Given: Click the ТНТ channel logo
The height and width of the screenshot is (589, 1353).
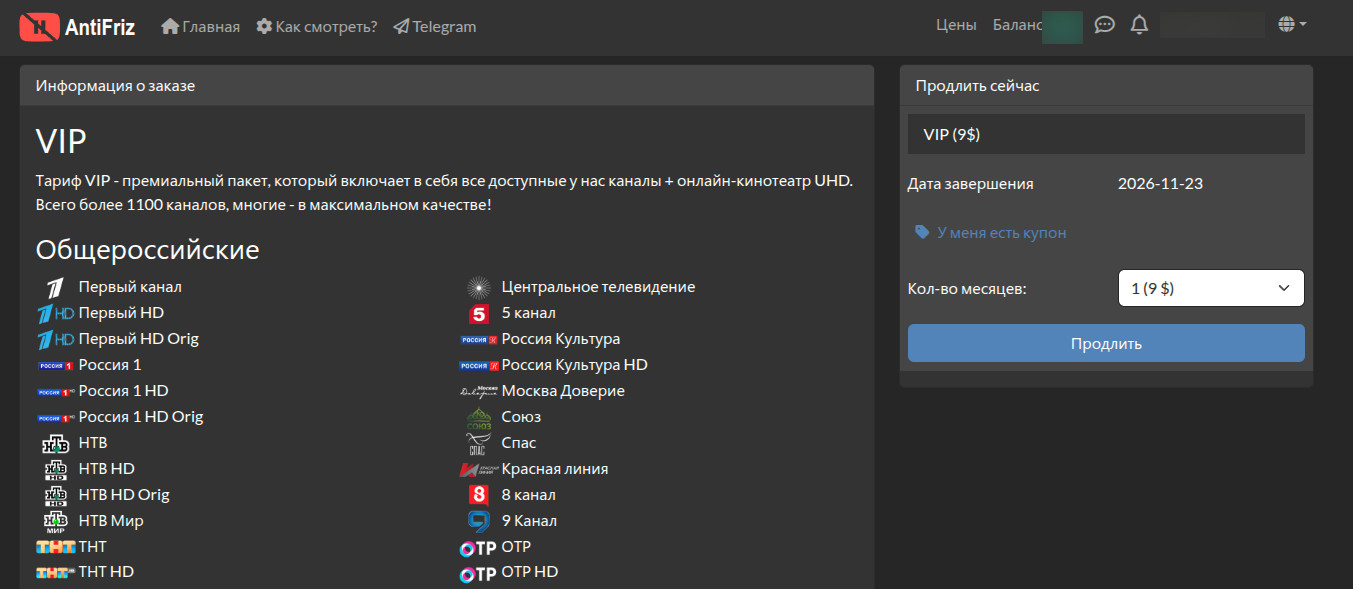Looking at the screenshot, I should 55,547.
